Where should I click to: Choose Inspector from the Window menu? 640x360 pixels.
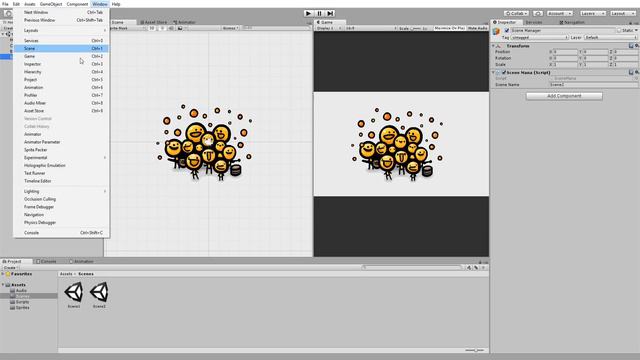(x=62, y=64)
